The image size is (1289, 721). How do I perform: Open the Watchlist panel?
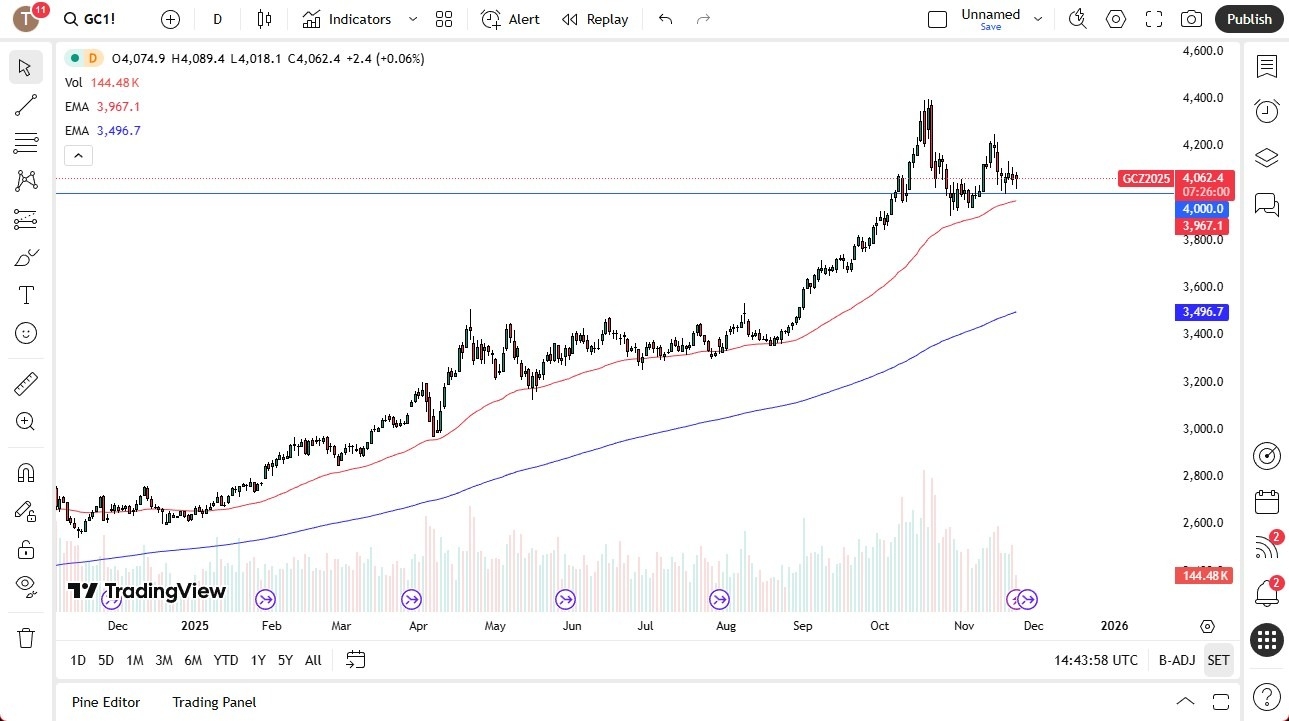point(1266,67)
